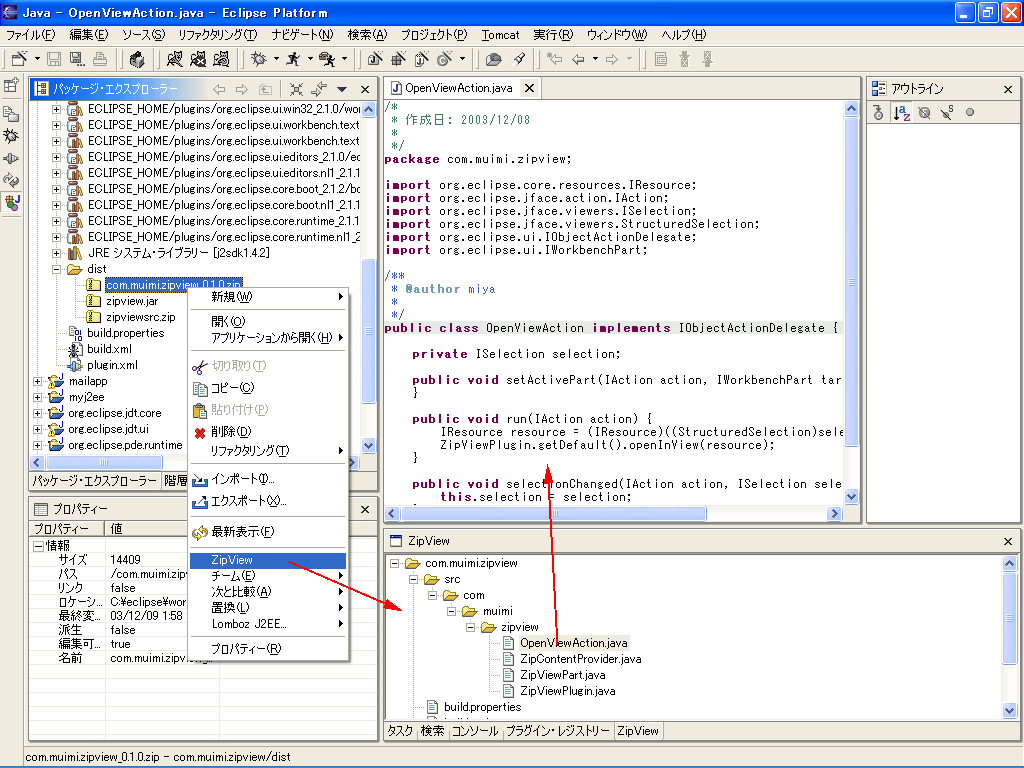Close the OpenViewAction.java editor tab
This screenshot has height=768, width=1024.
(528, 88)
